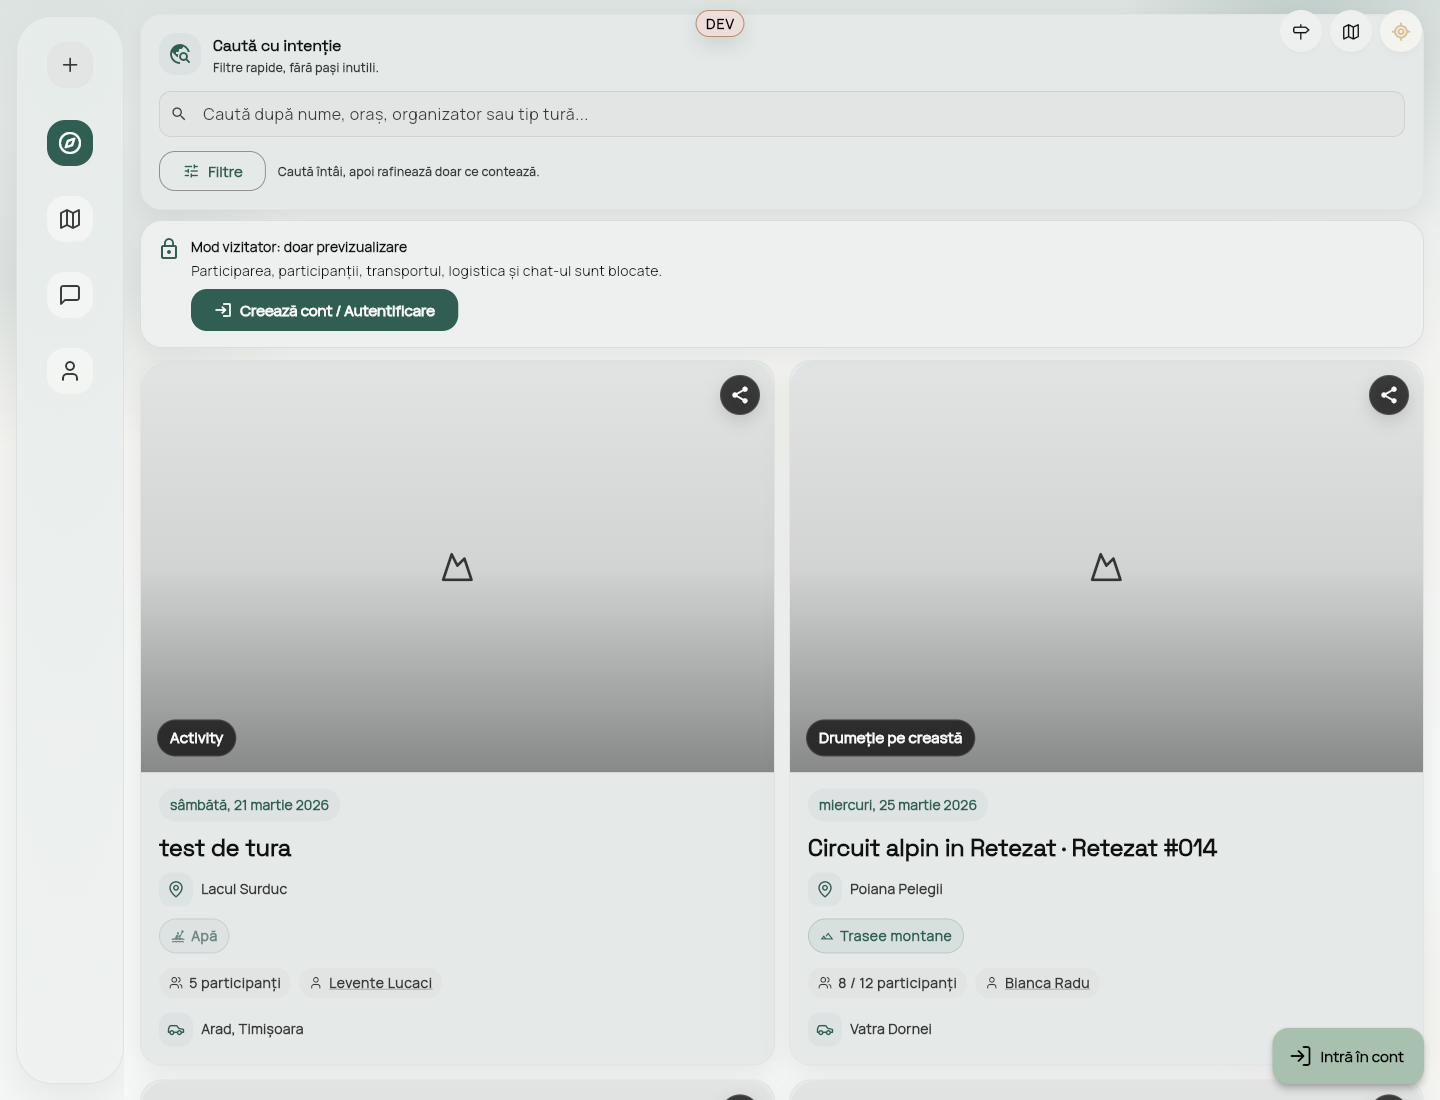
Task: Click the Drumeție pe creastă tag
Action: point(890,738)
